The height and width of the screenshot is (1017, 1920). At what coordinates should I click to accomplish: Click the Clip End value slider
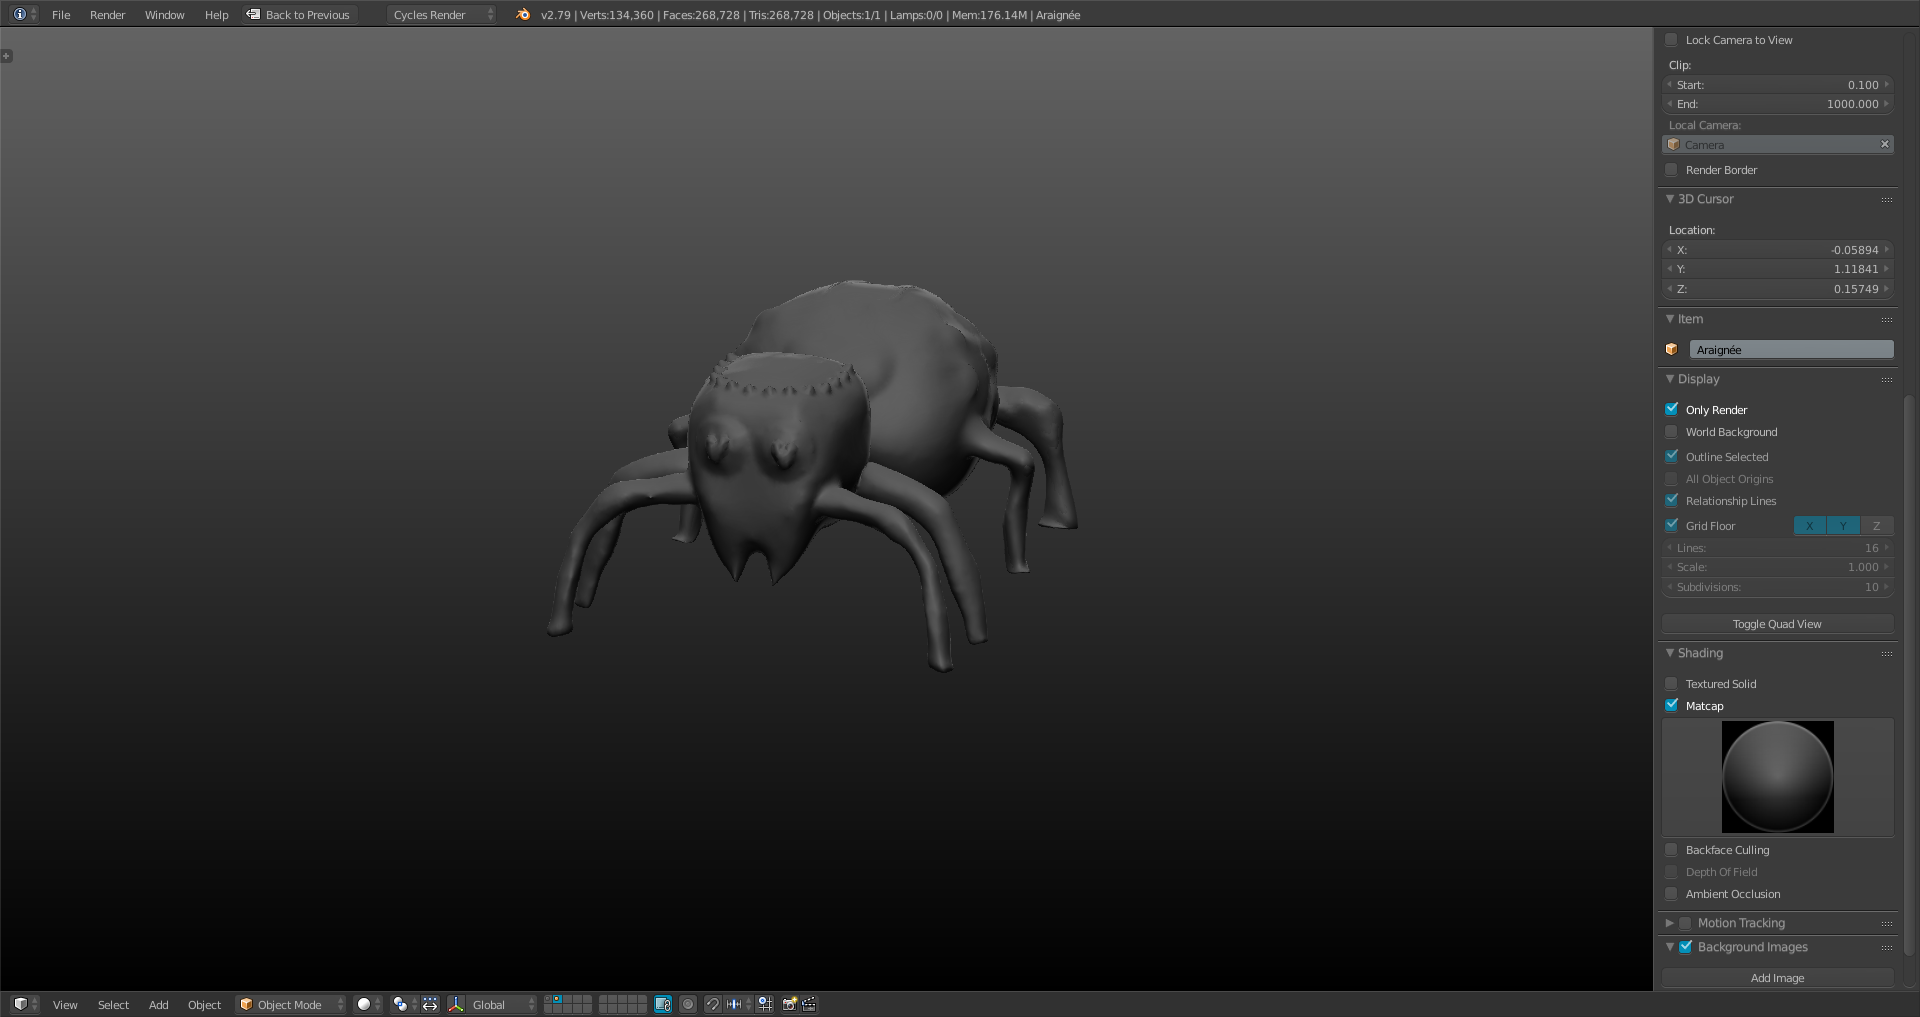pyautogui.click(x=1777, y=104)
